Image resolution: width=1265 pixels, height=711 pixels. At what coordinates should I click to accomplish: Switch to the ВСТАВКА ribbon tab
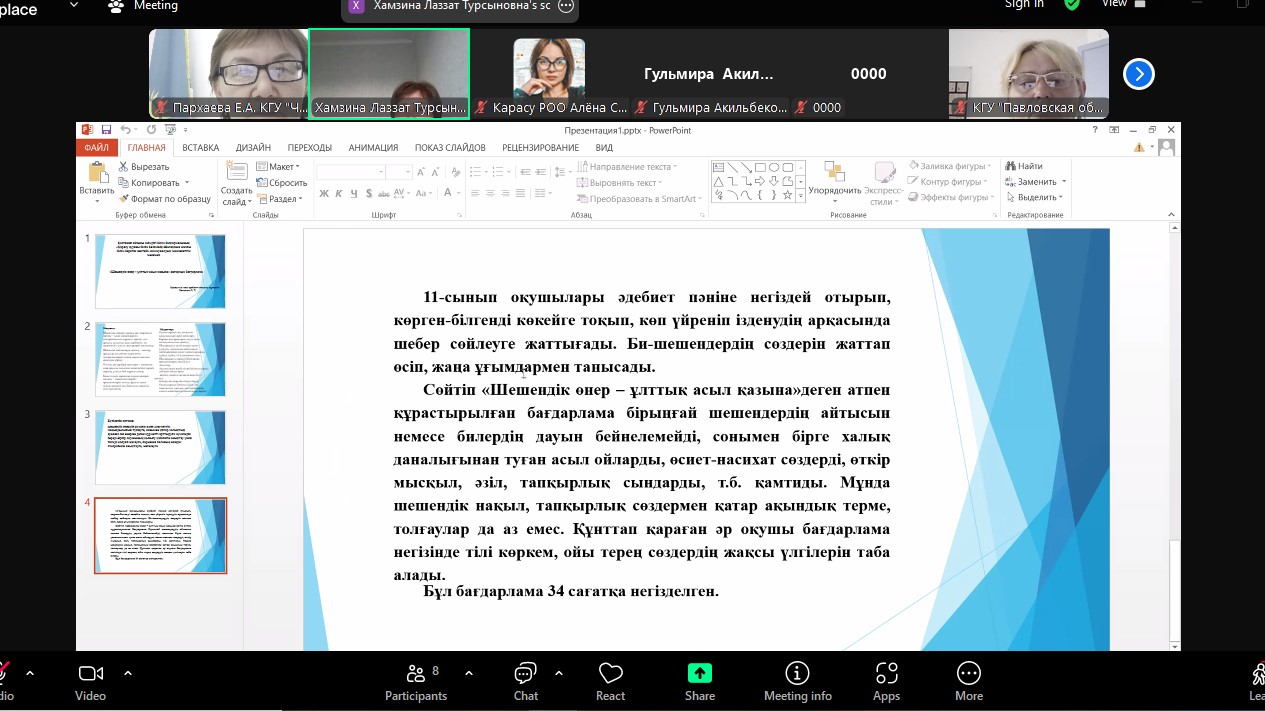tap(200, 148)
